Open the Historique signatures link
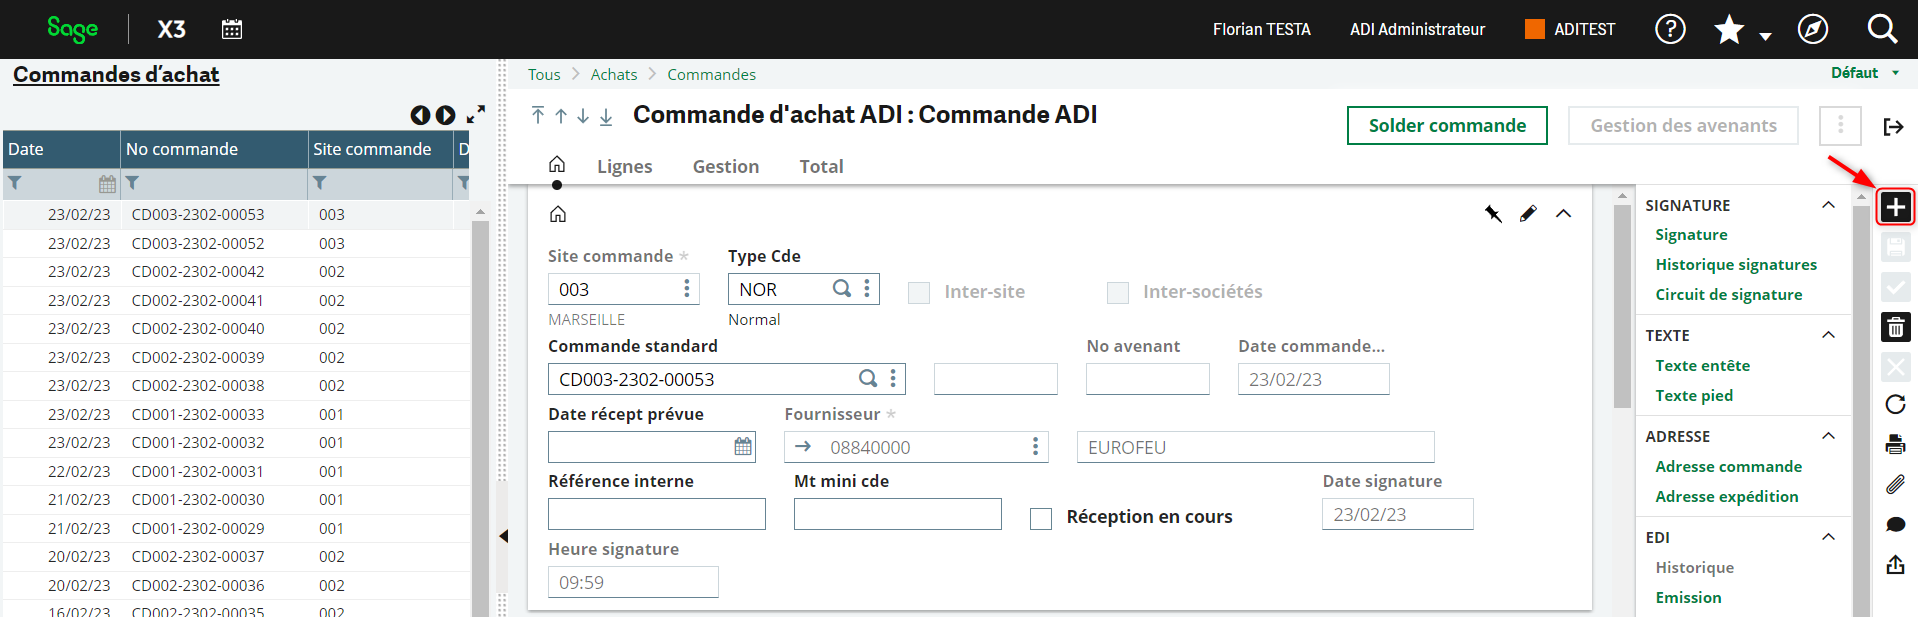The image size is (1918, 617). (1735, 265)
